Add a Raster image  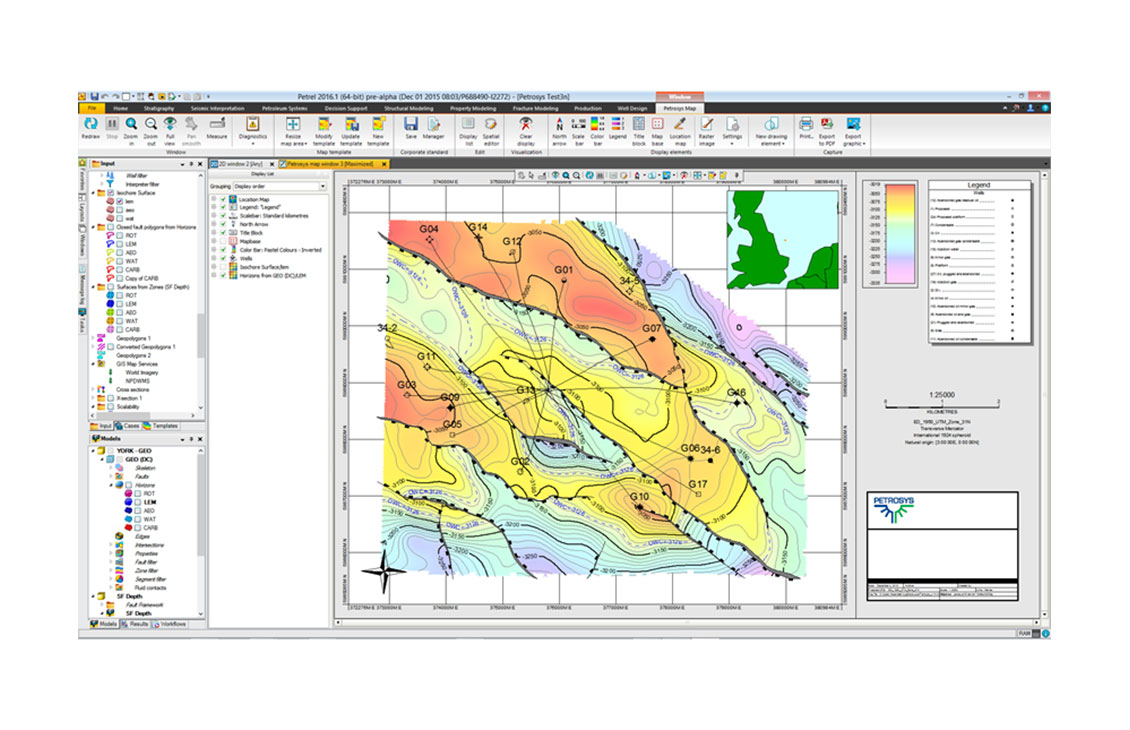[x=707, y=132]
